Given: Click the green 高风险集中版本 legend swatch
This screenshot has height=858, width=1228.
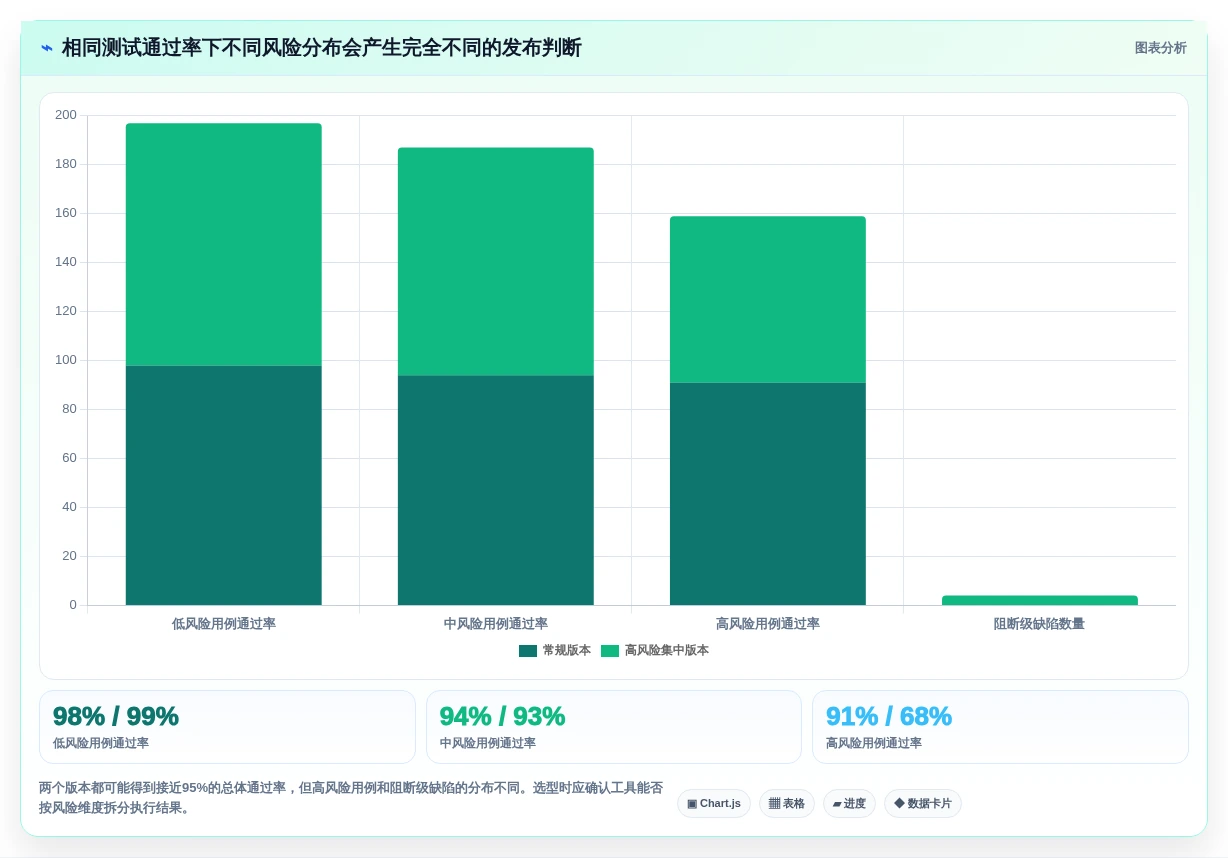Looking at the screenshot, I should (x=610, y=651).
